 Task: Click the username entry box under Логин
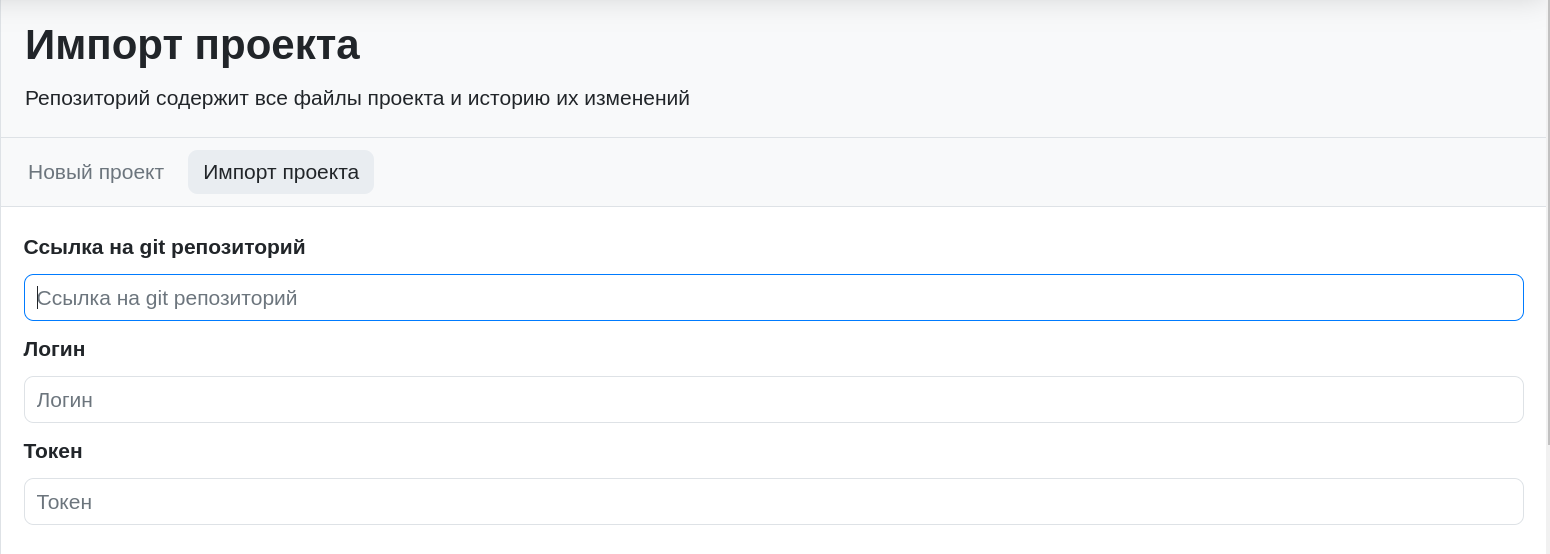[774, 400]
